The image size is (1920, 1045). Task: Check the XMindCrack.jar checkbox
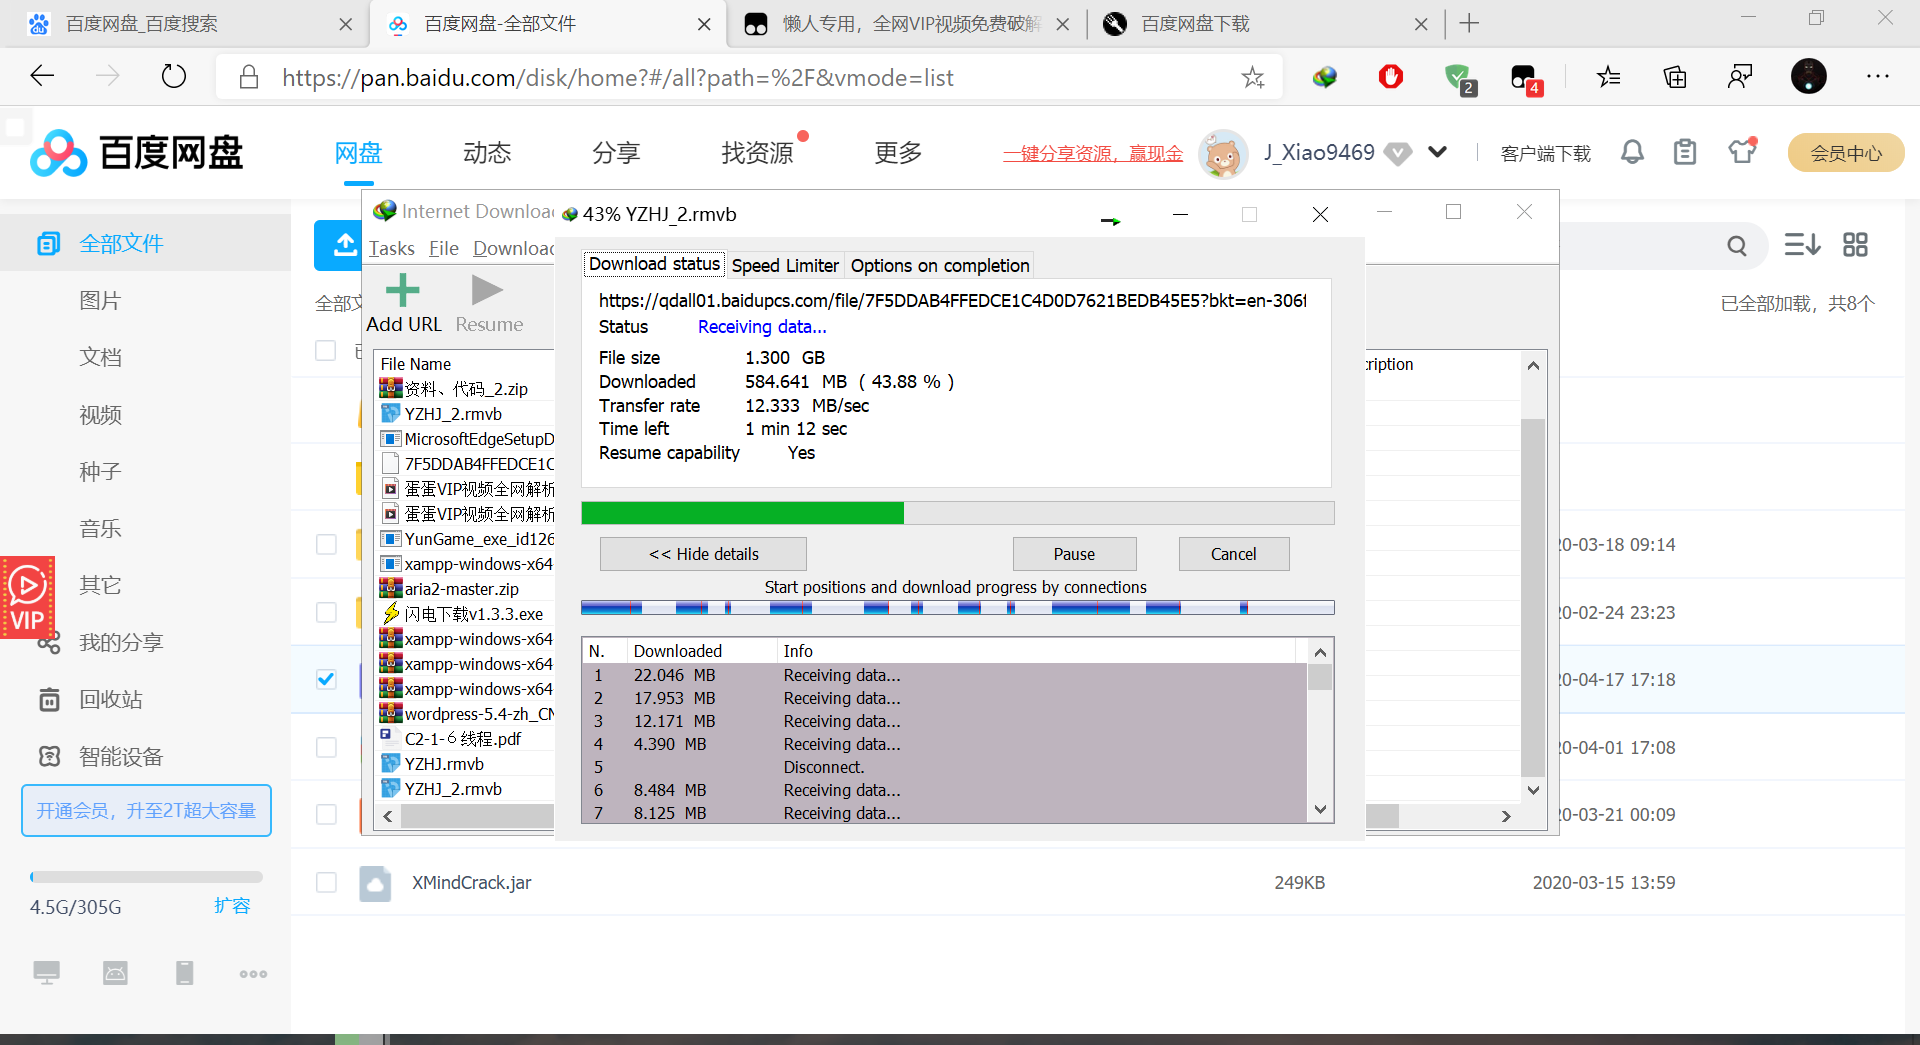point(326,882)
